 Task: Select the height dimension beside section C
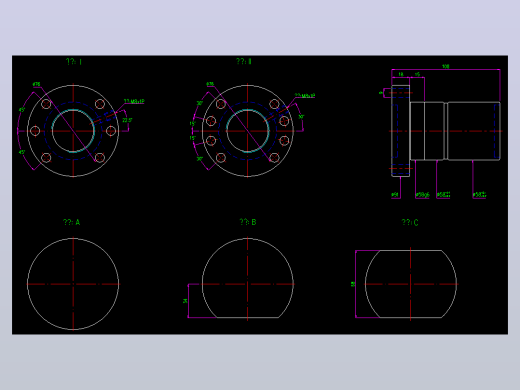point(353,284)
